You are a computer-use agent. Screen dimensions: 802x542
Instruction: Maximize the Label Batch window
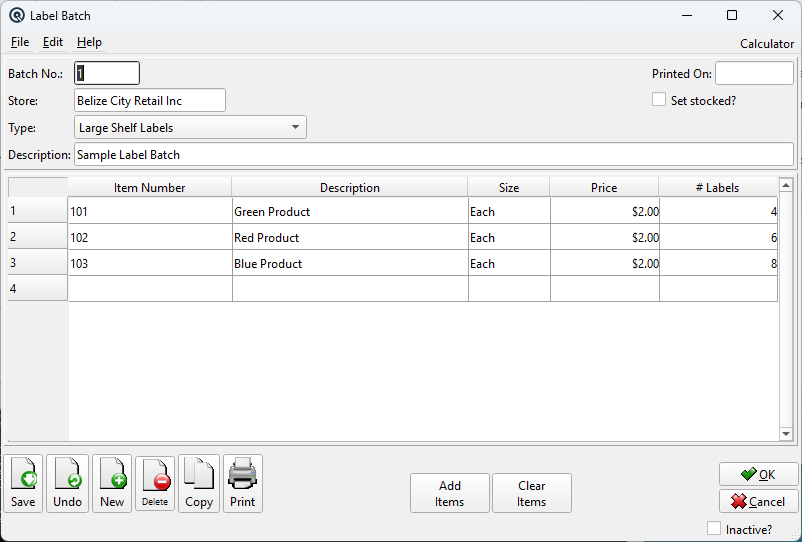[732, 15]
